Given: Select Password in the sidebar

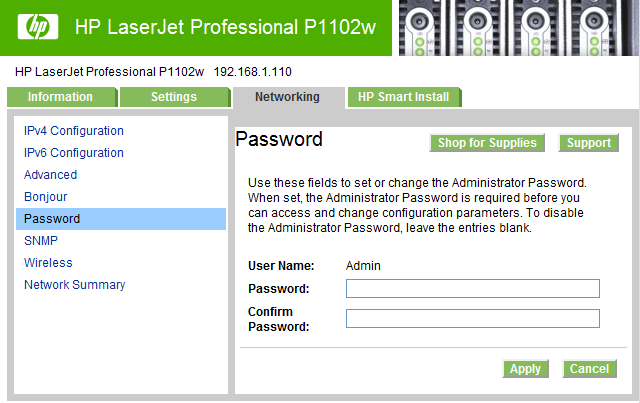Looking at the screenshot, I should [121, 219].
